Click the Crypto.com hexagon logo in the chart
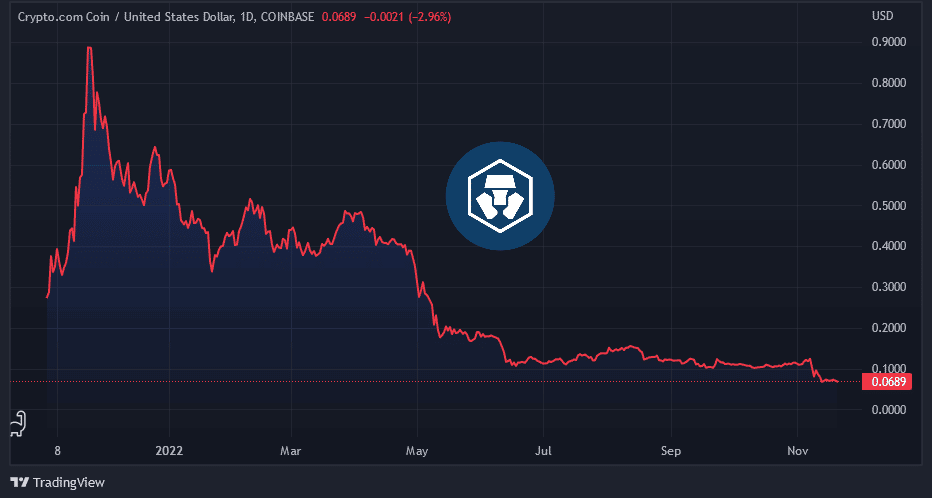 (499, 196)
